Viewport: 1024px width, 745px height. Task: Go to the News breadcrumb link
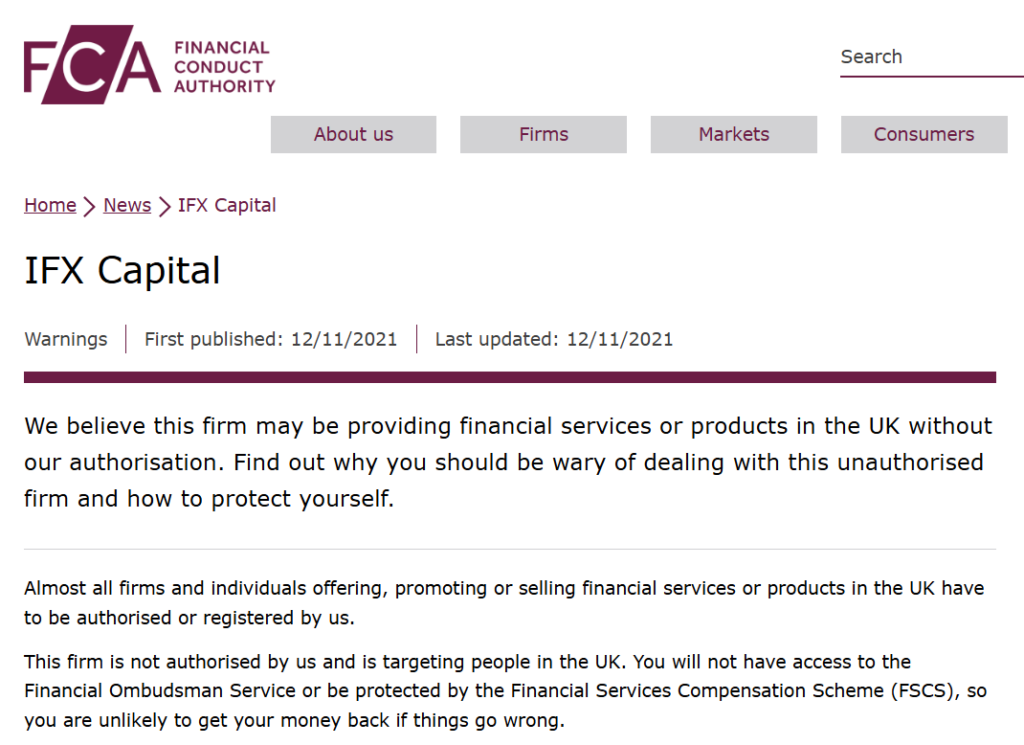pos(127,205)
